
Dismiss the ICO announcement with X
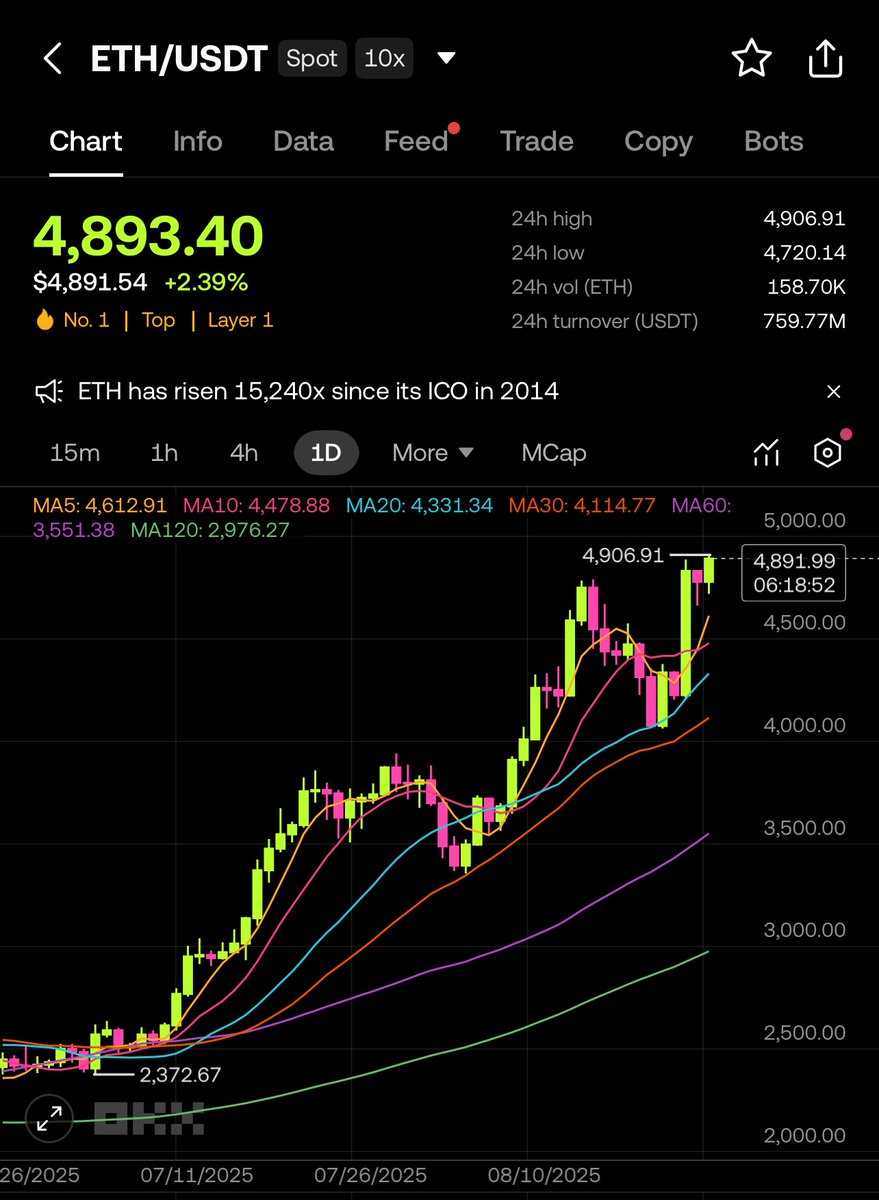tap(834, 392)
